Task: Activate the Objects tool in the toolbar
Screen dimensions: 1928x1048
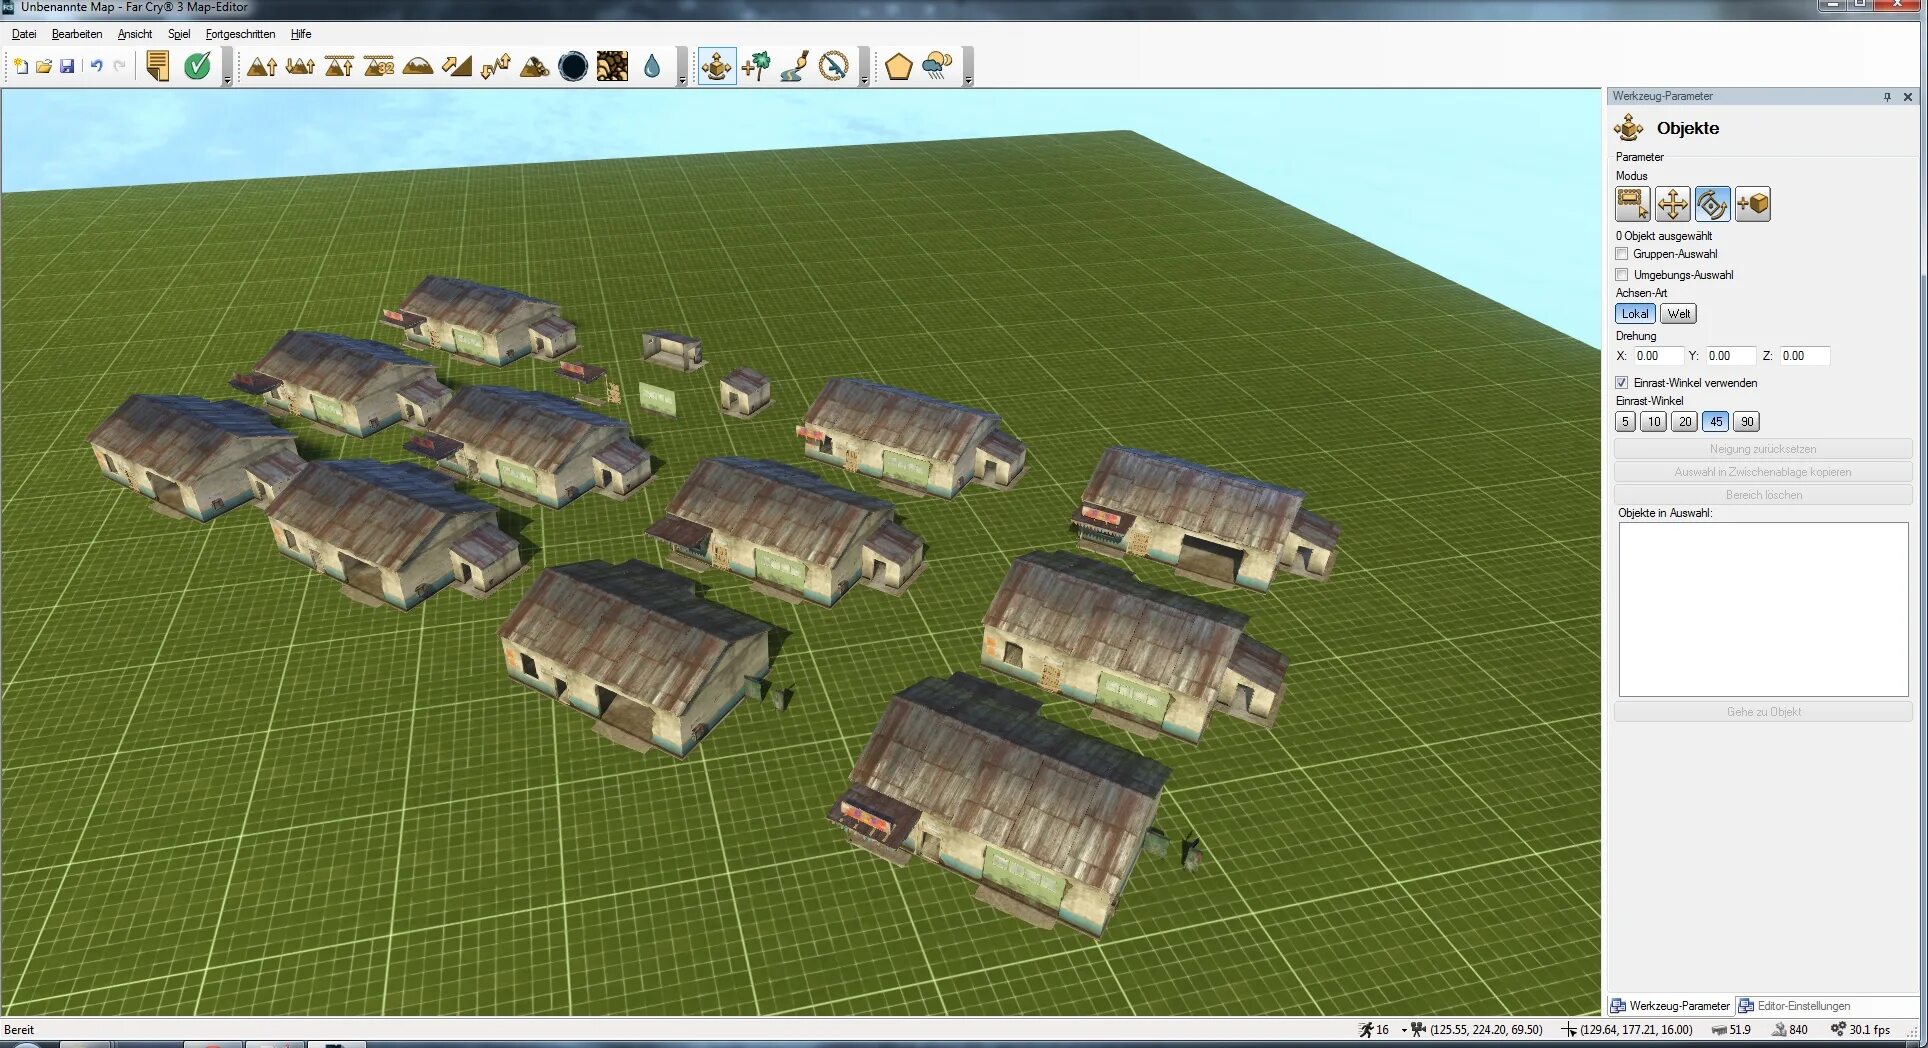Action: 717,66
